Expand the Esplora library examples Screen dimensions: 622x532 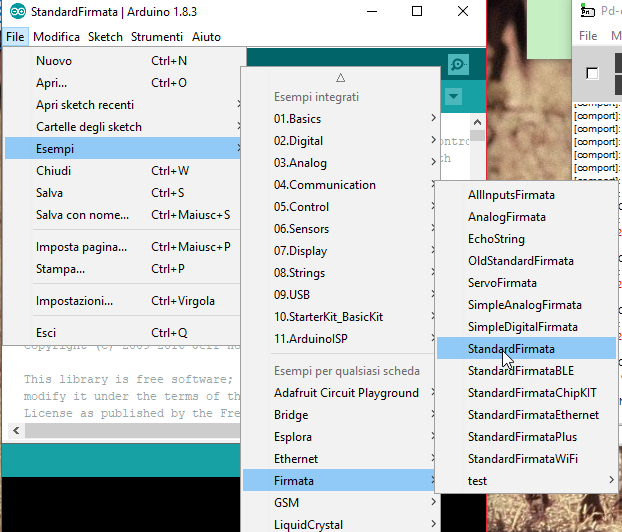click(x=339, y=437)
